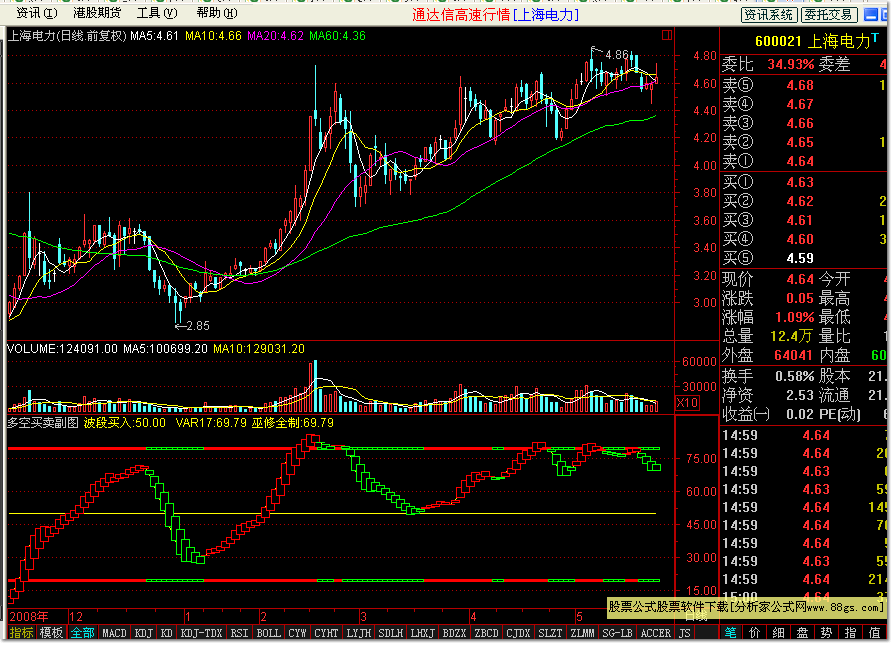The height and width of the screenshot is (645, 894).
Task: Select the 盘 tab in quote panel
Action: coord(802,632)
